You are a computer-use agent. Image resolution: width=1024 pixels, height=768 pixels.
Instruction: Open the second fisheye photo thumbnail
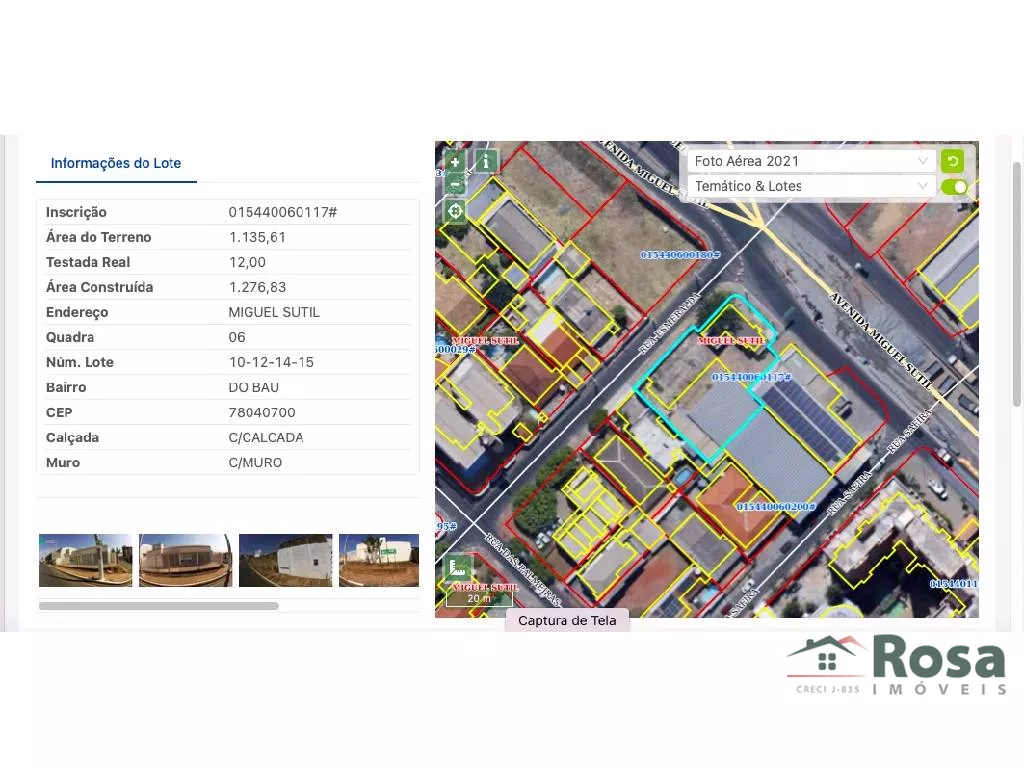tap(185, 560)
